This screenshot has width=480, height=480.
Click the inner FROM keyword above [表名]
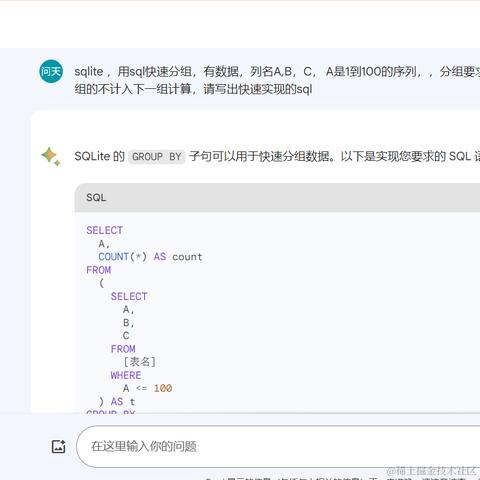coord(123,349)
